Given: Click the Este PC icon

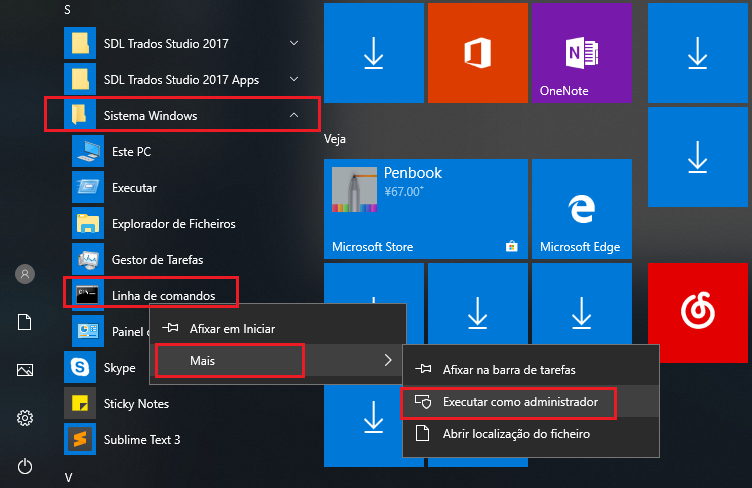Looking at the screenshot, I should [x=88, y=151].
